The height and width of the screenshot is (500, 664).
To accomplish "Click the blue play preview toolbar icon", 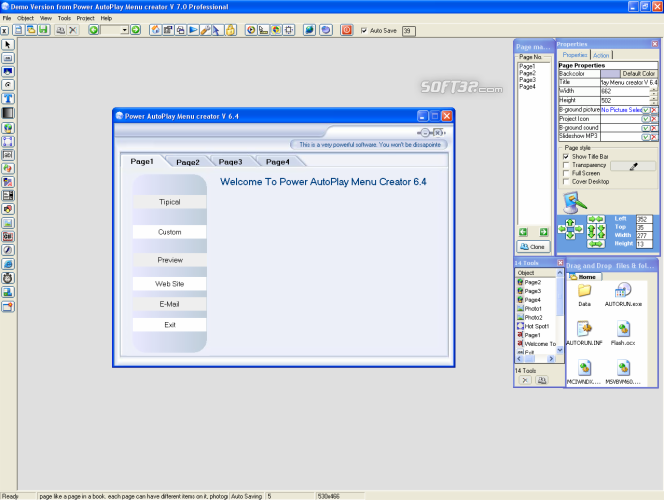I will (193, 30).
